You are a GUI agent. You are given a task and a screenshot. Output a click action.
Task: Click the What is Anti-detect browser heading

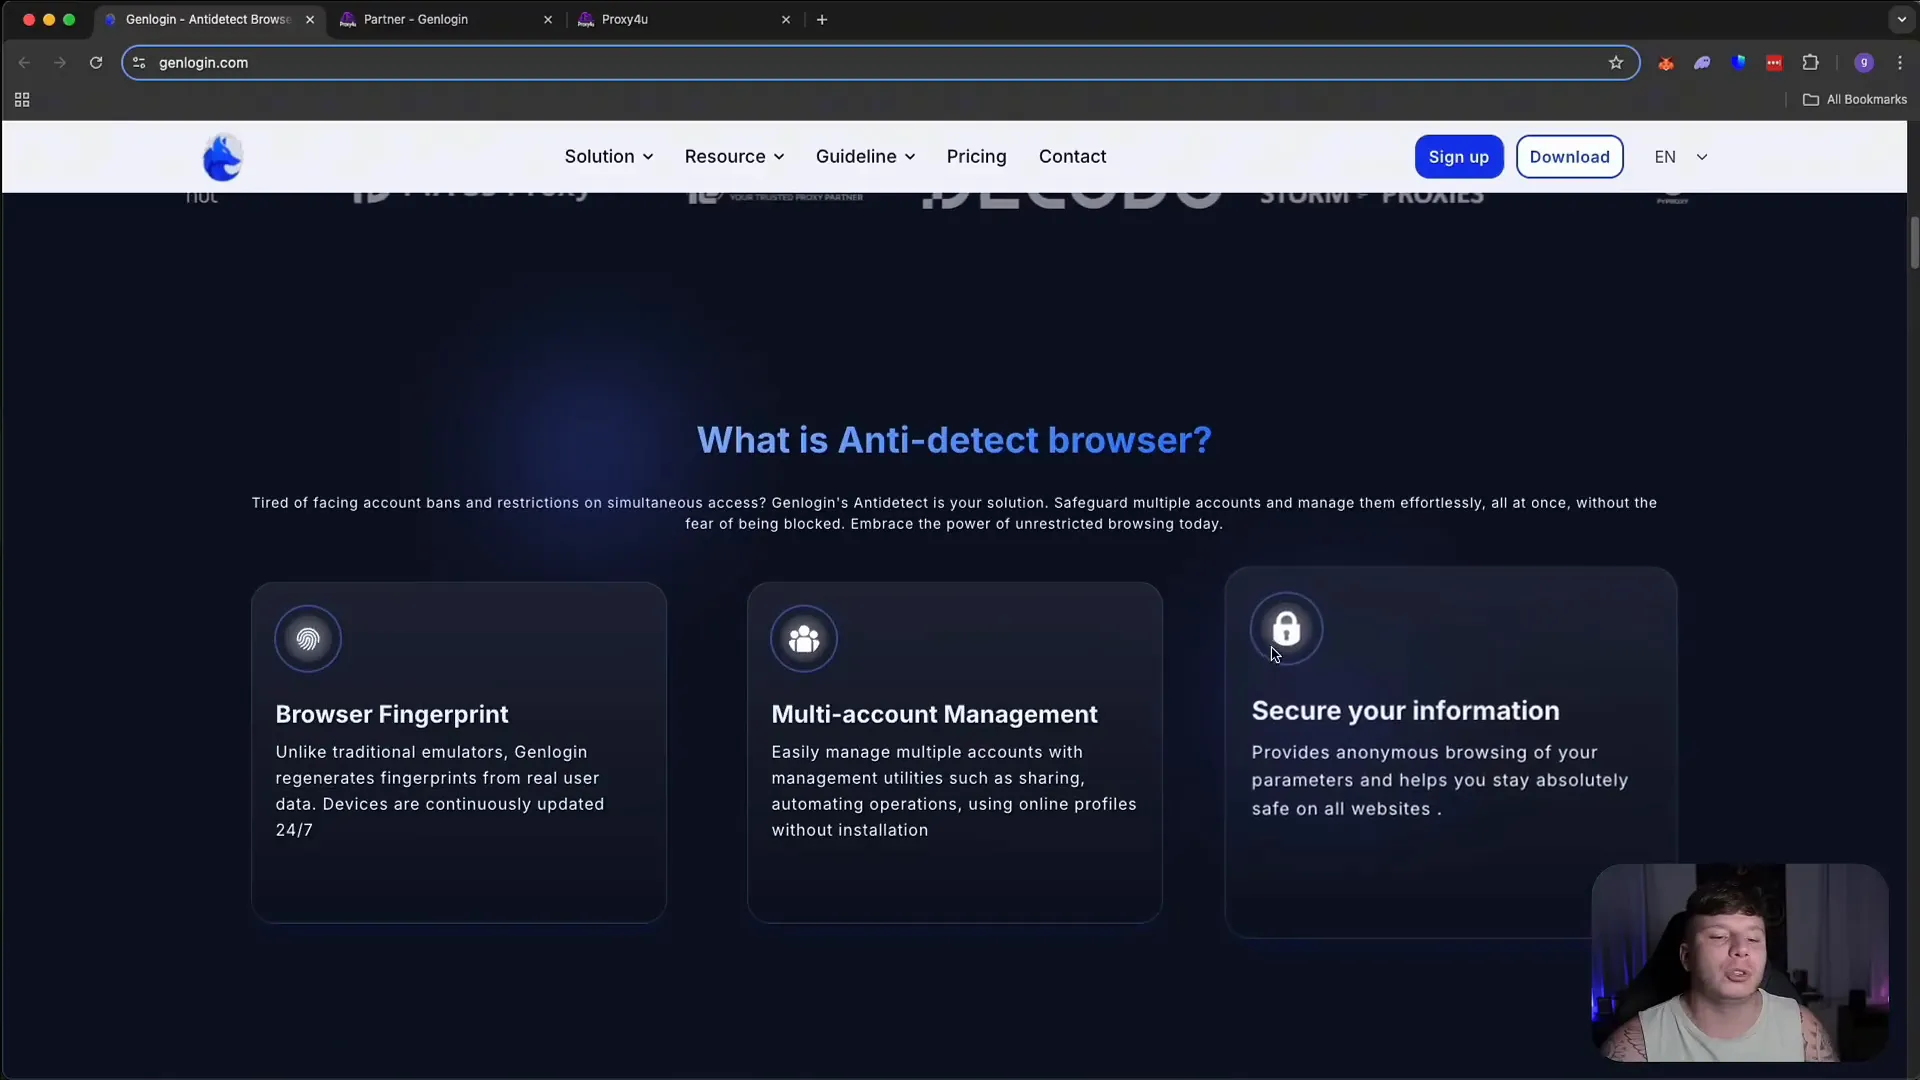click(x=954, y=440)
